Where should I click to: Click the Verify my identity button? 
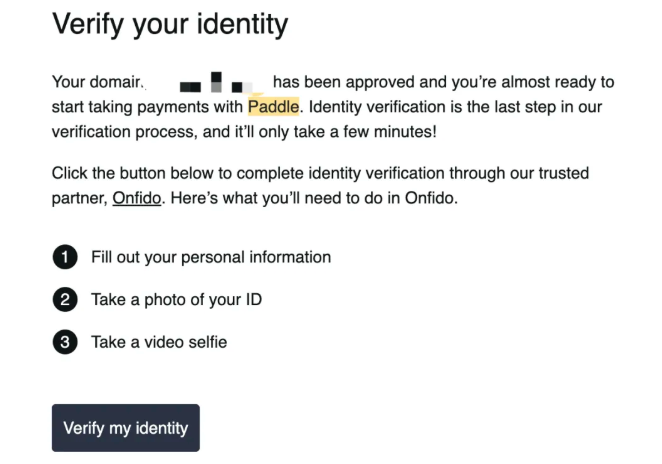pos(126,428)
